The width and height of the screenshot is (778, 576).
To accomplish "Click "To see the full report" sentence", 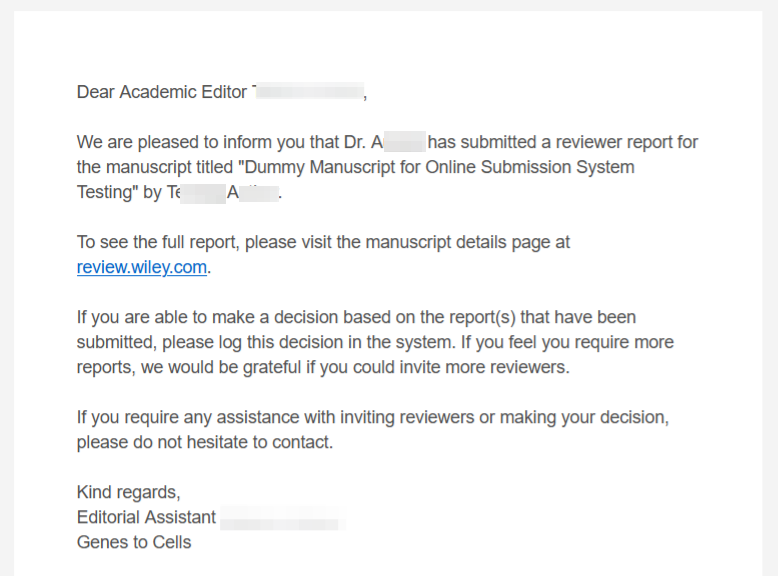I will (158, 242).
